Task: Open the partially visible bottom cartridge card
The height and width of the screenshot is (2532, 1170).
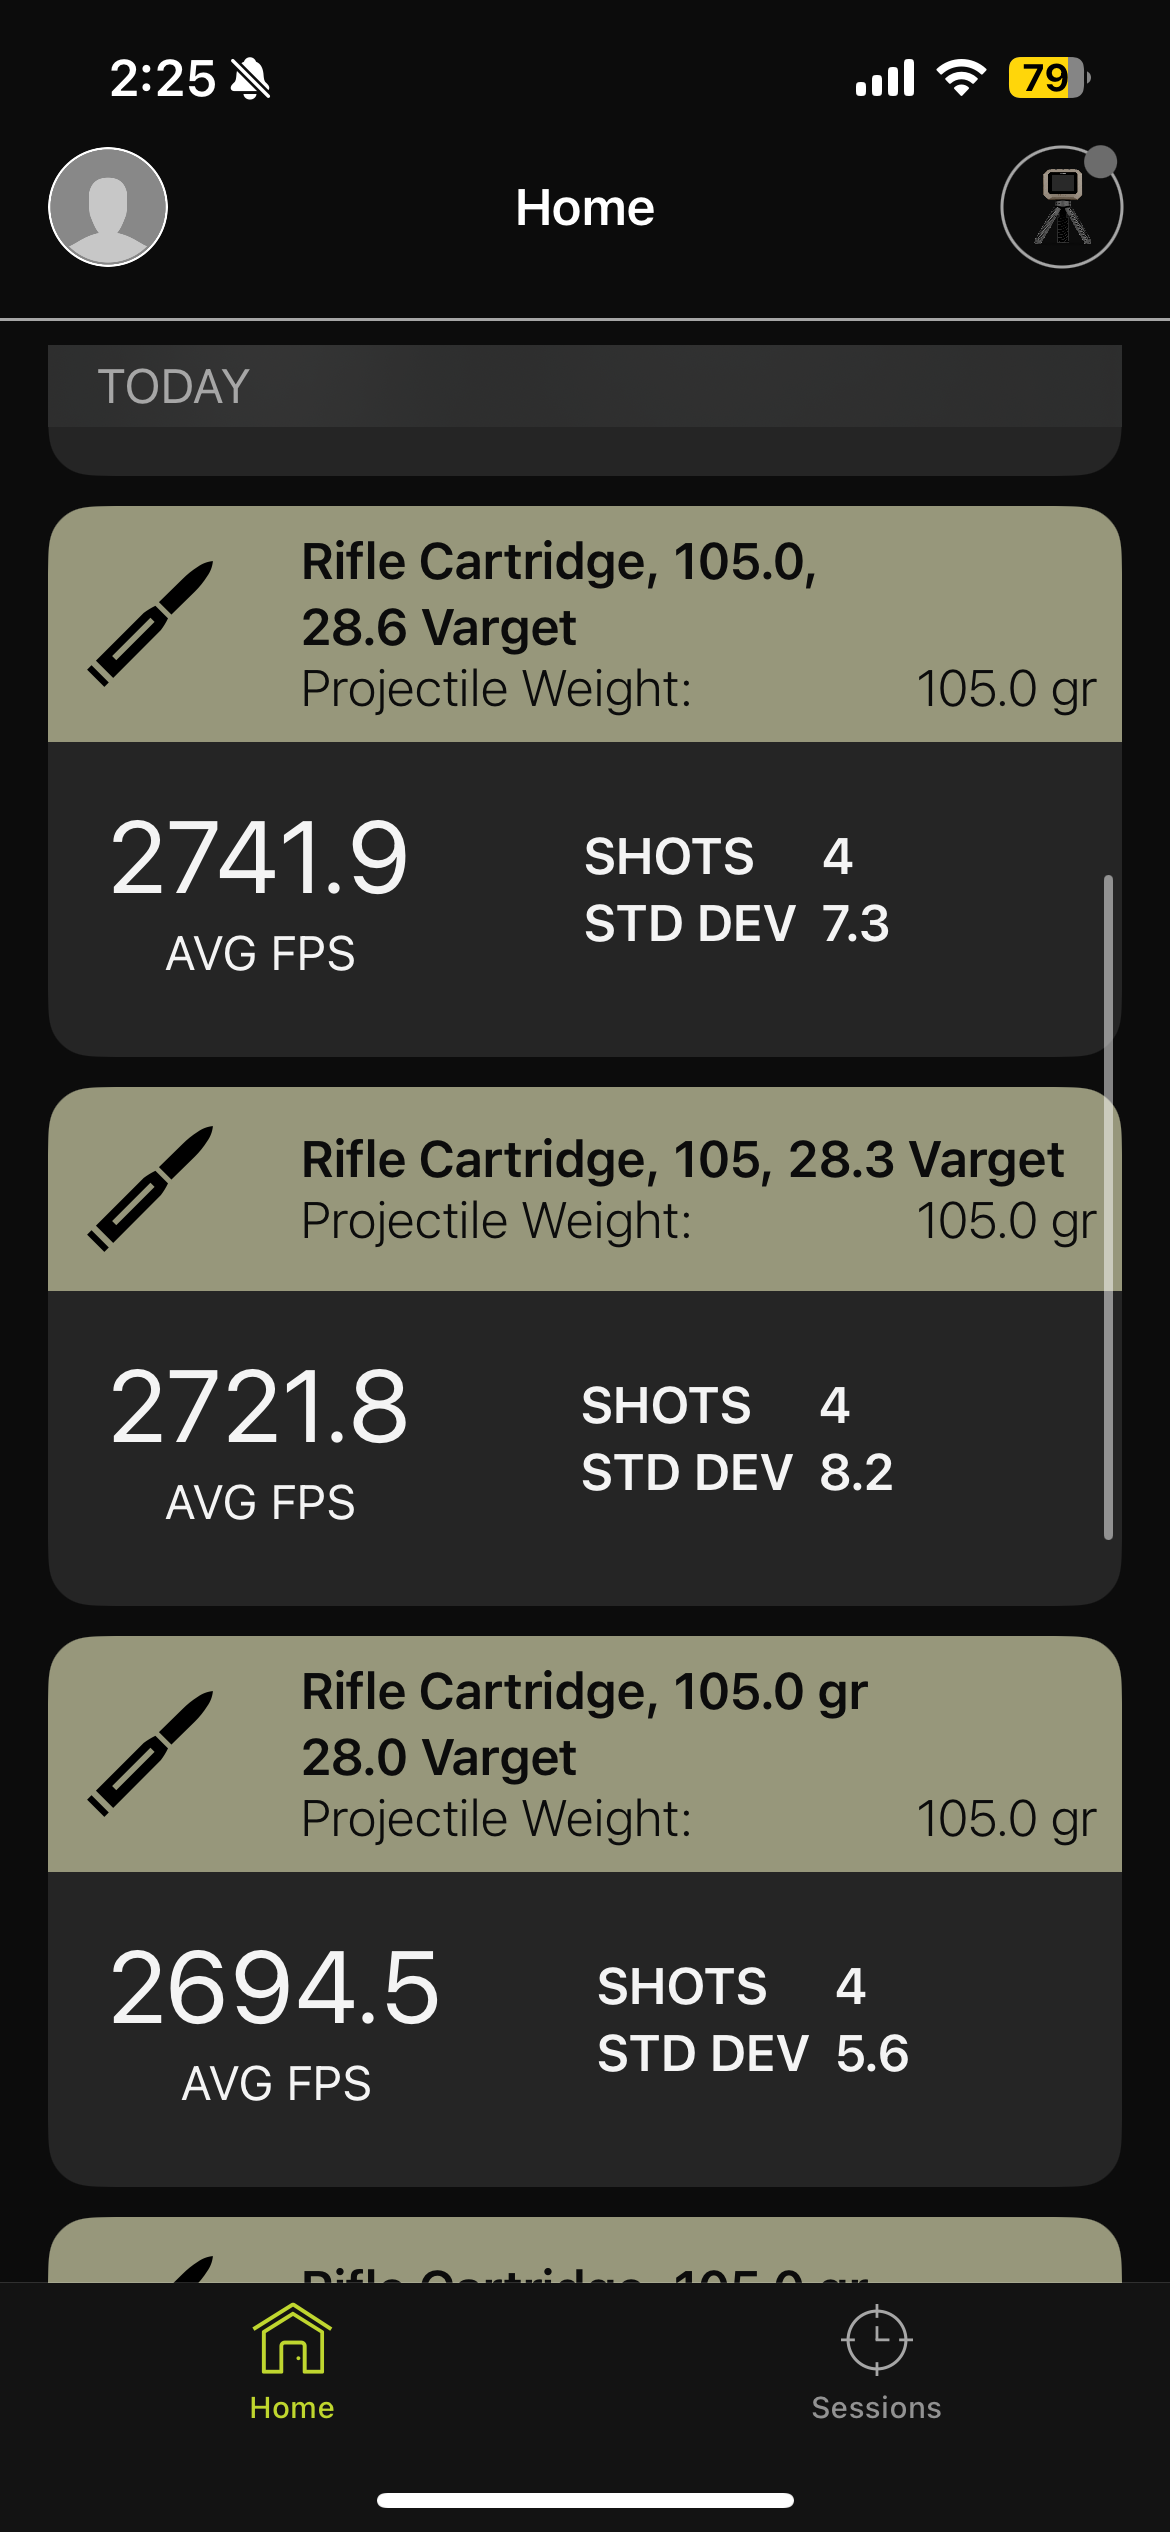Action: tap(584, 2254)
